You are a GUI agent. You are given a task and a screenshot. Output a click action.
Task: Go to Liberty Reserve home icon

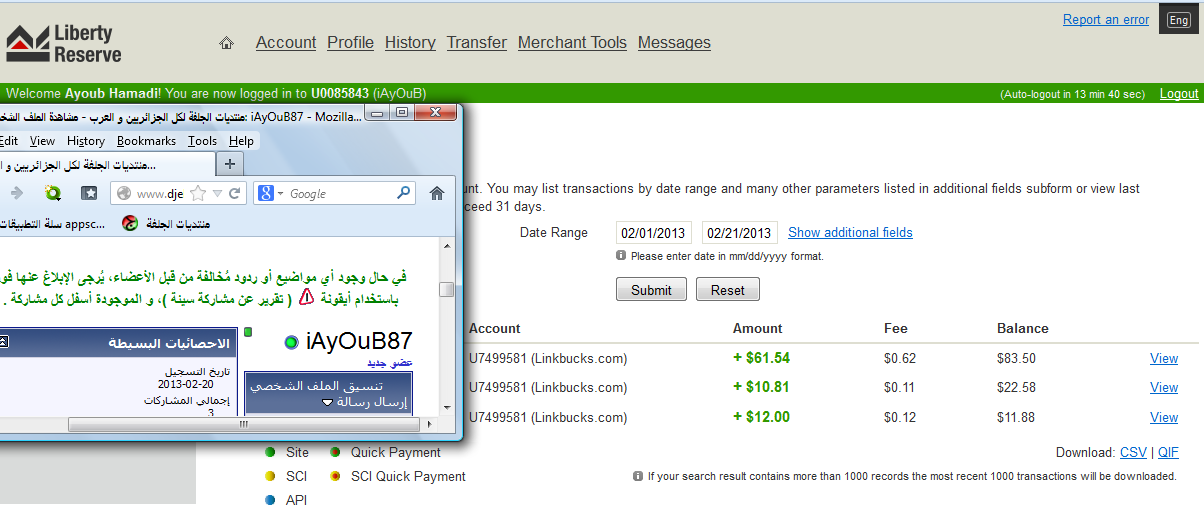pyautogui.click(x=226, y=43)
